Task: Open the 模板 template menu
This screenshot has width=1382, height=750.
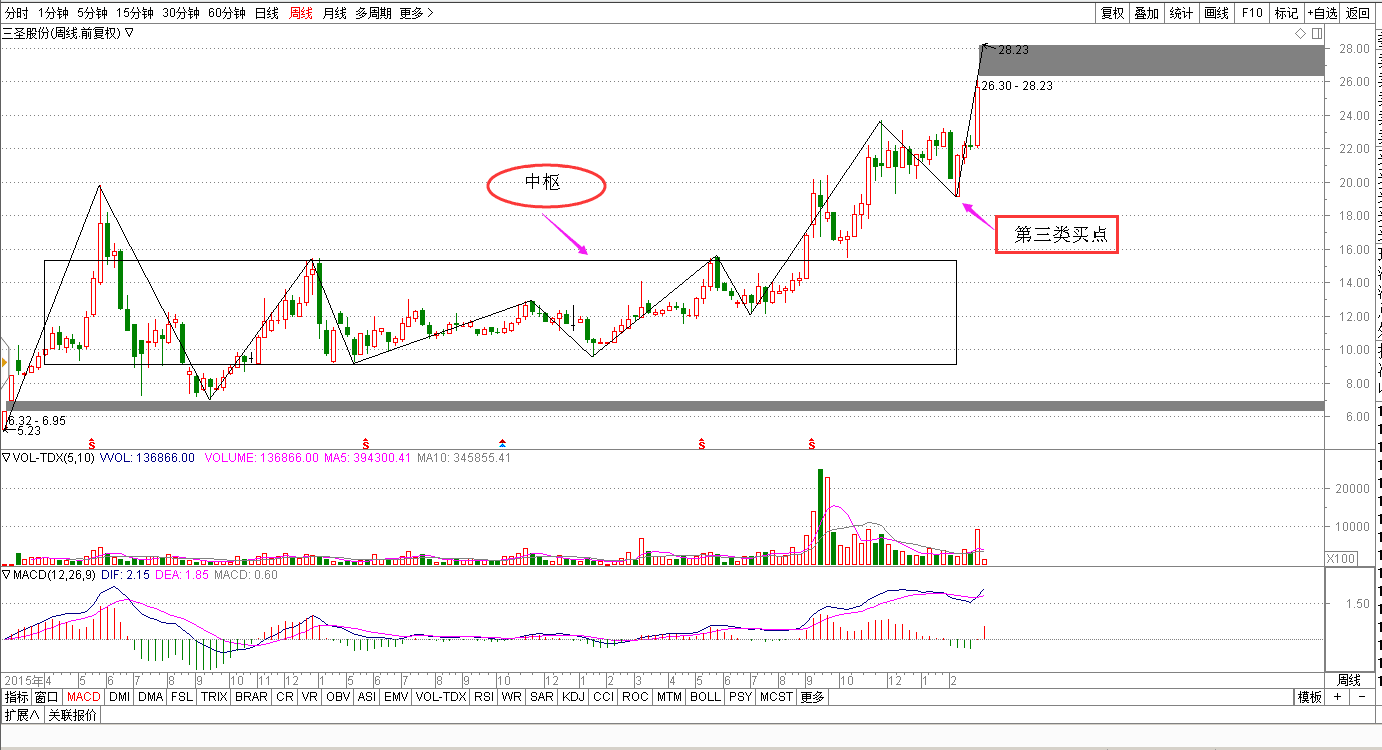Action: [1309, 697]
